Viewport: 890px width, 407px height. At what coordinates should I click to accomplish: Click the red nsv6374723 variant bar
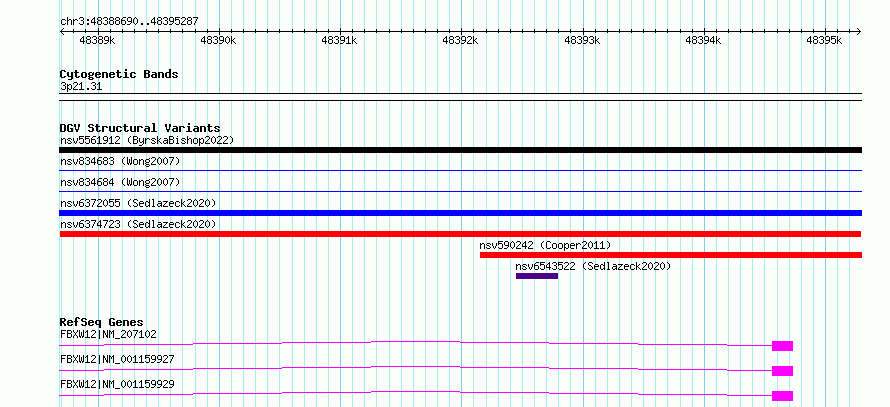click(x=460, y=234)
